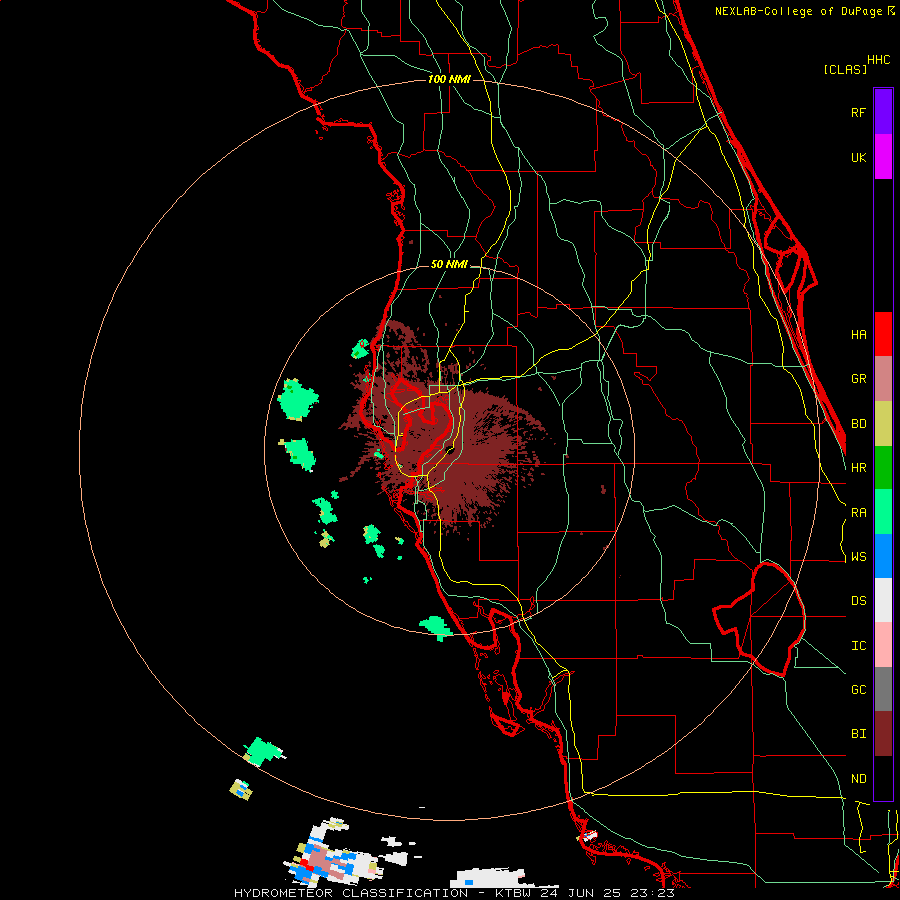Screen dimensions: 900x900
Task: Click the GC gray legend swatch
Action: (x=883, y=689)
